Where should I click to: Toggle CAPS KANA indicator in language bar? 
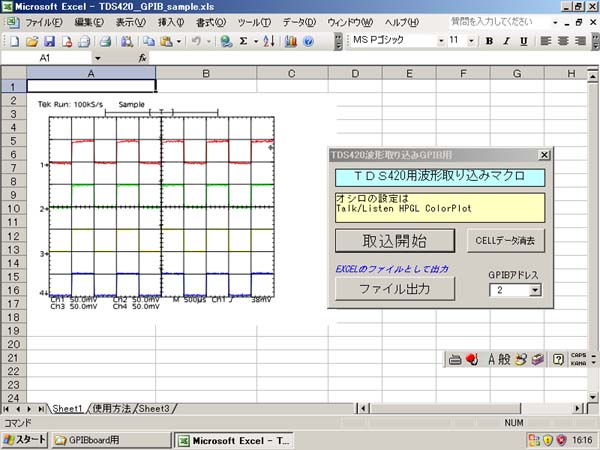[578, 359]
